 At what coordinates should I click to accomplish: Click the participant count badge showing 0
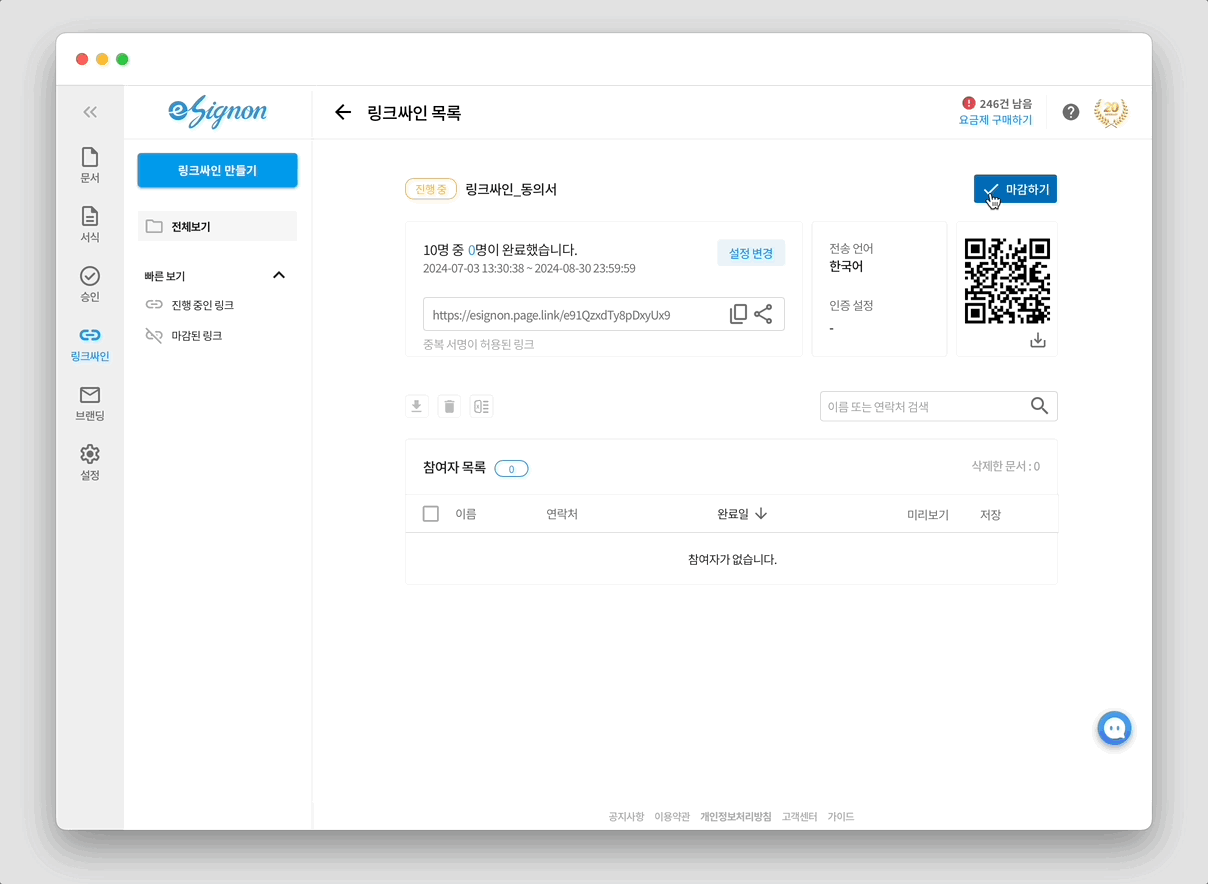coord(511,468)
